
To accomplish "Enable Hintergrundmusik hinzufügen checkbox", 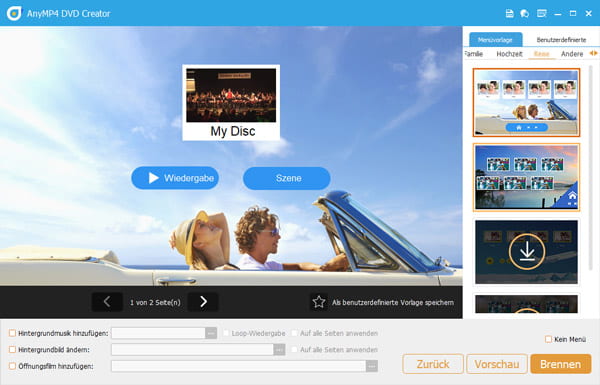I will tap(12, 333).
